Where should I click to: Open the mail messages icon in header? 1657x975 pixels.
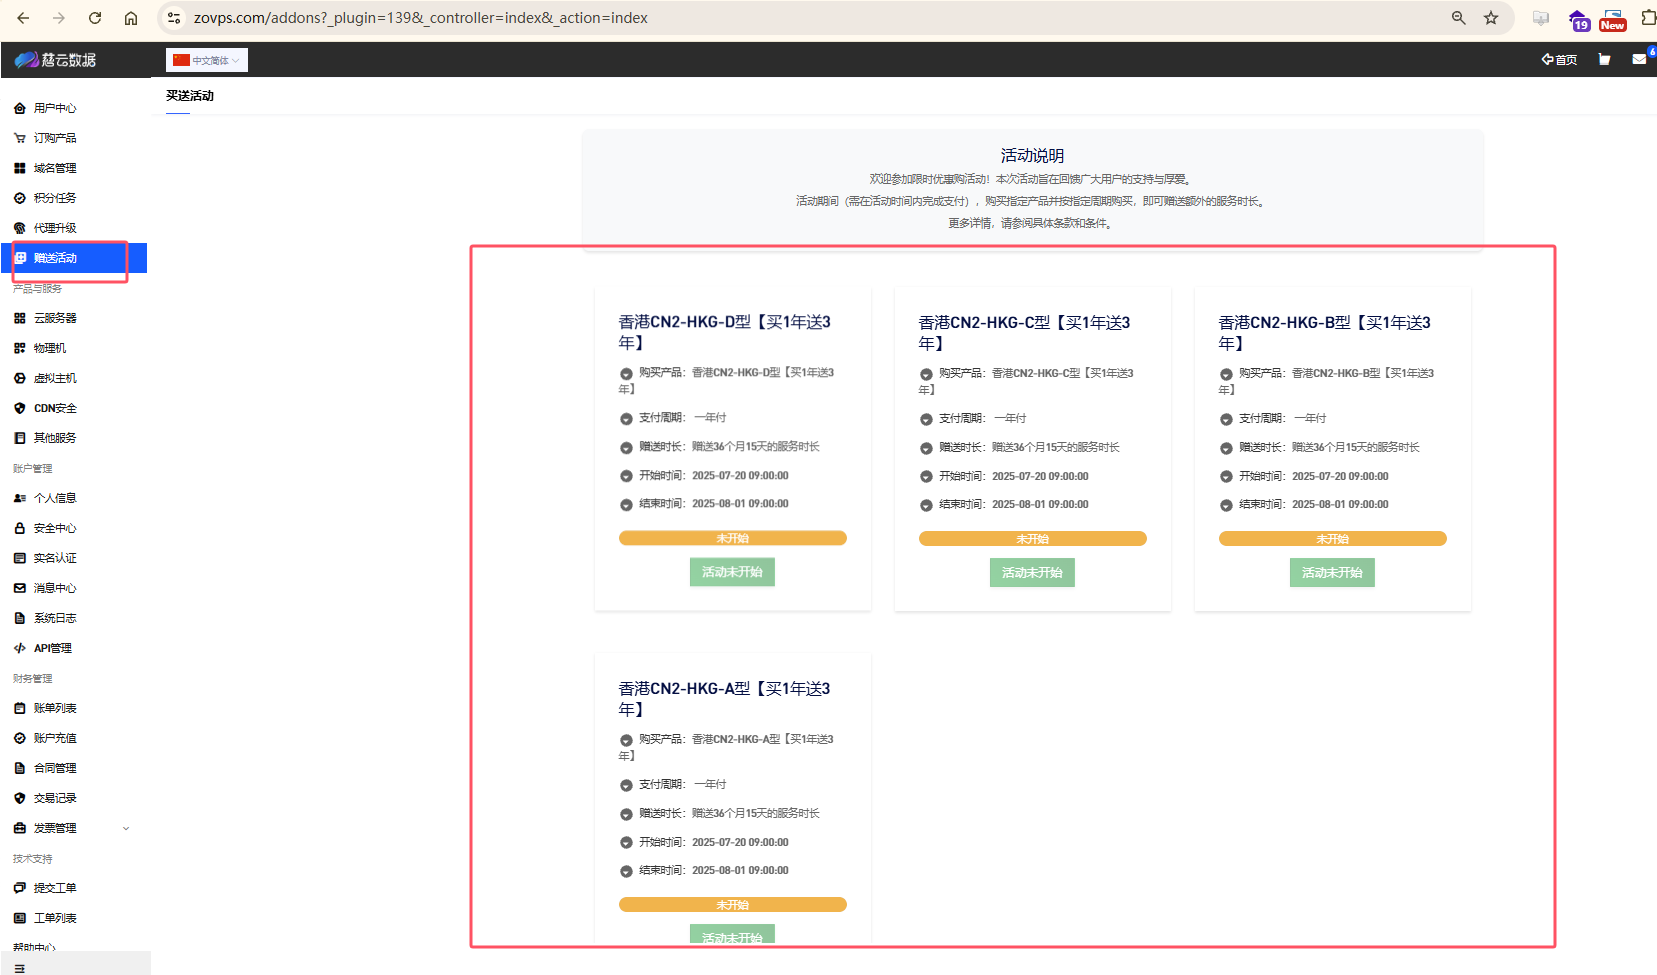[1639, 60]
